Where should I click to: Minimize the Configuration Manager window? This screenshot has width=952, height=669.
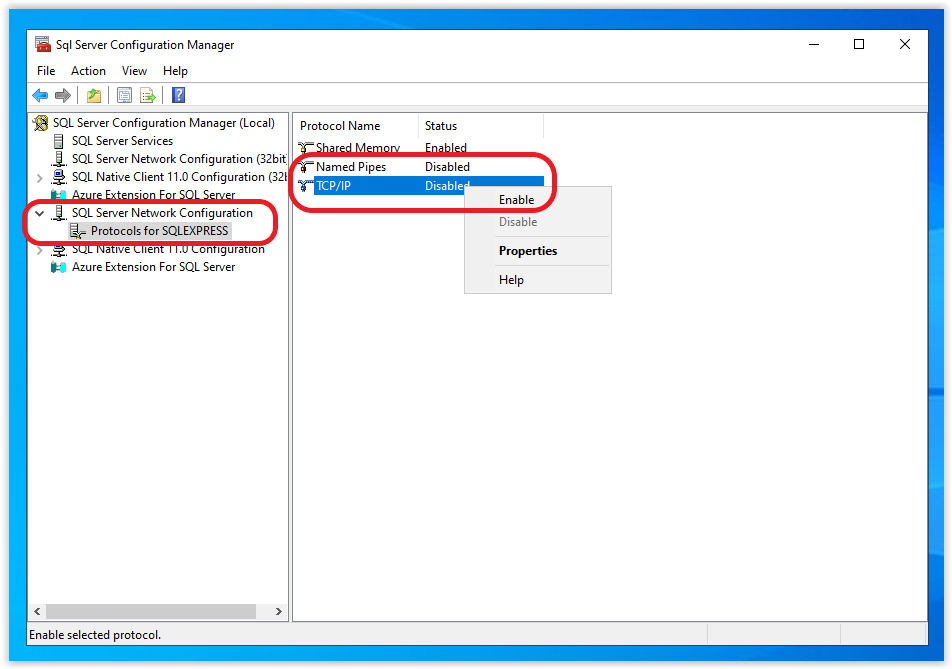(x=814, y=44)
